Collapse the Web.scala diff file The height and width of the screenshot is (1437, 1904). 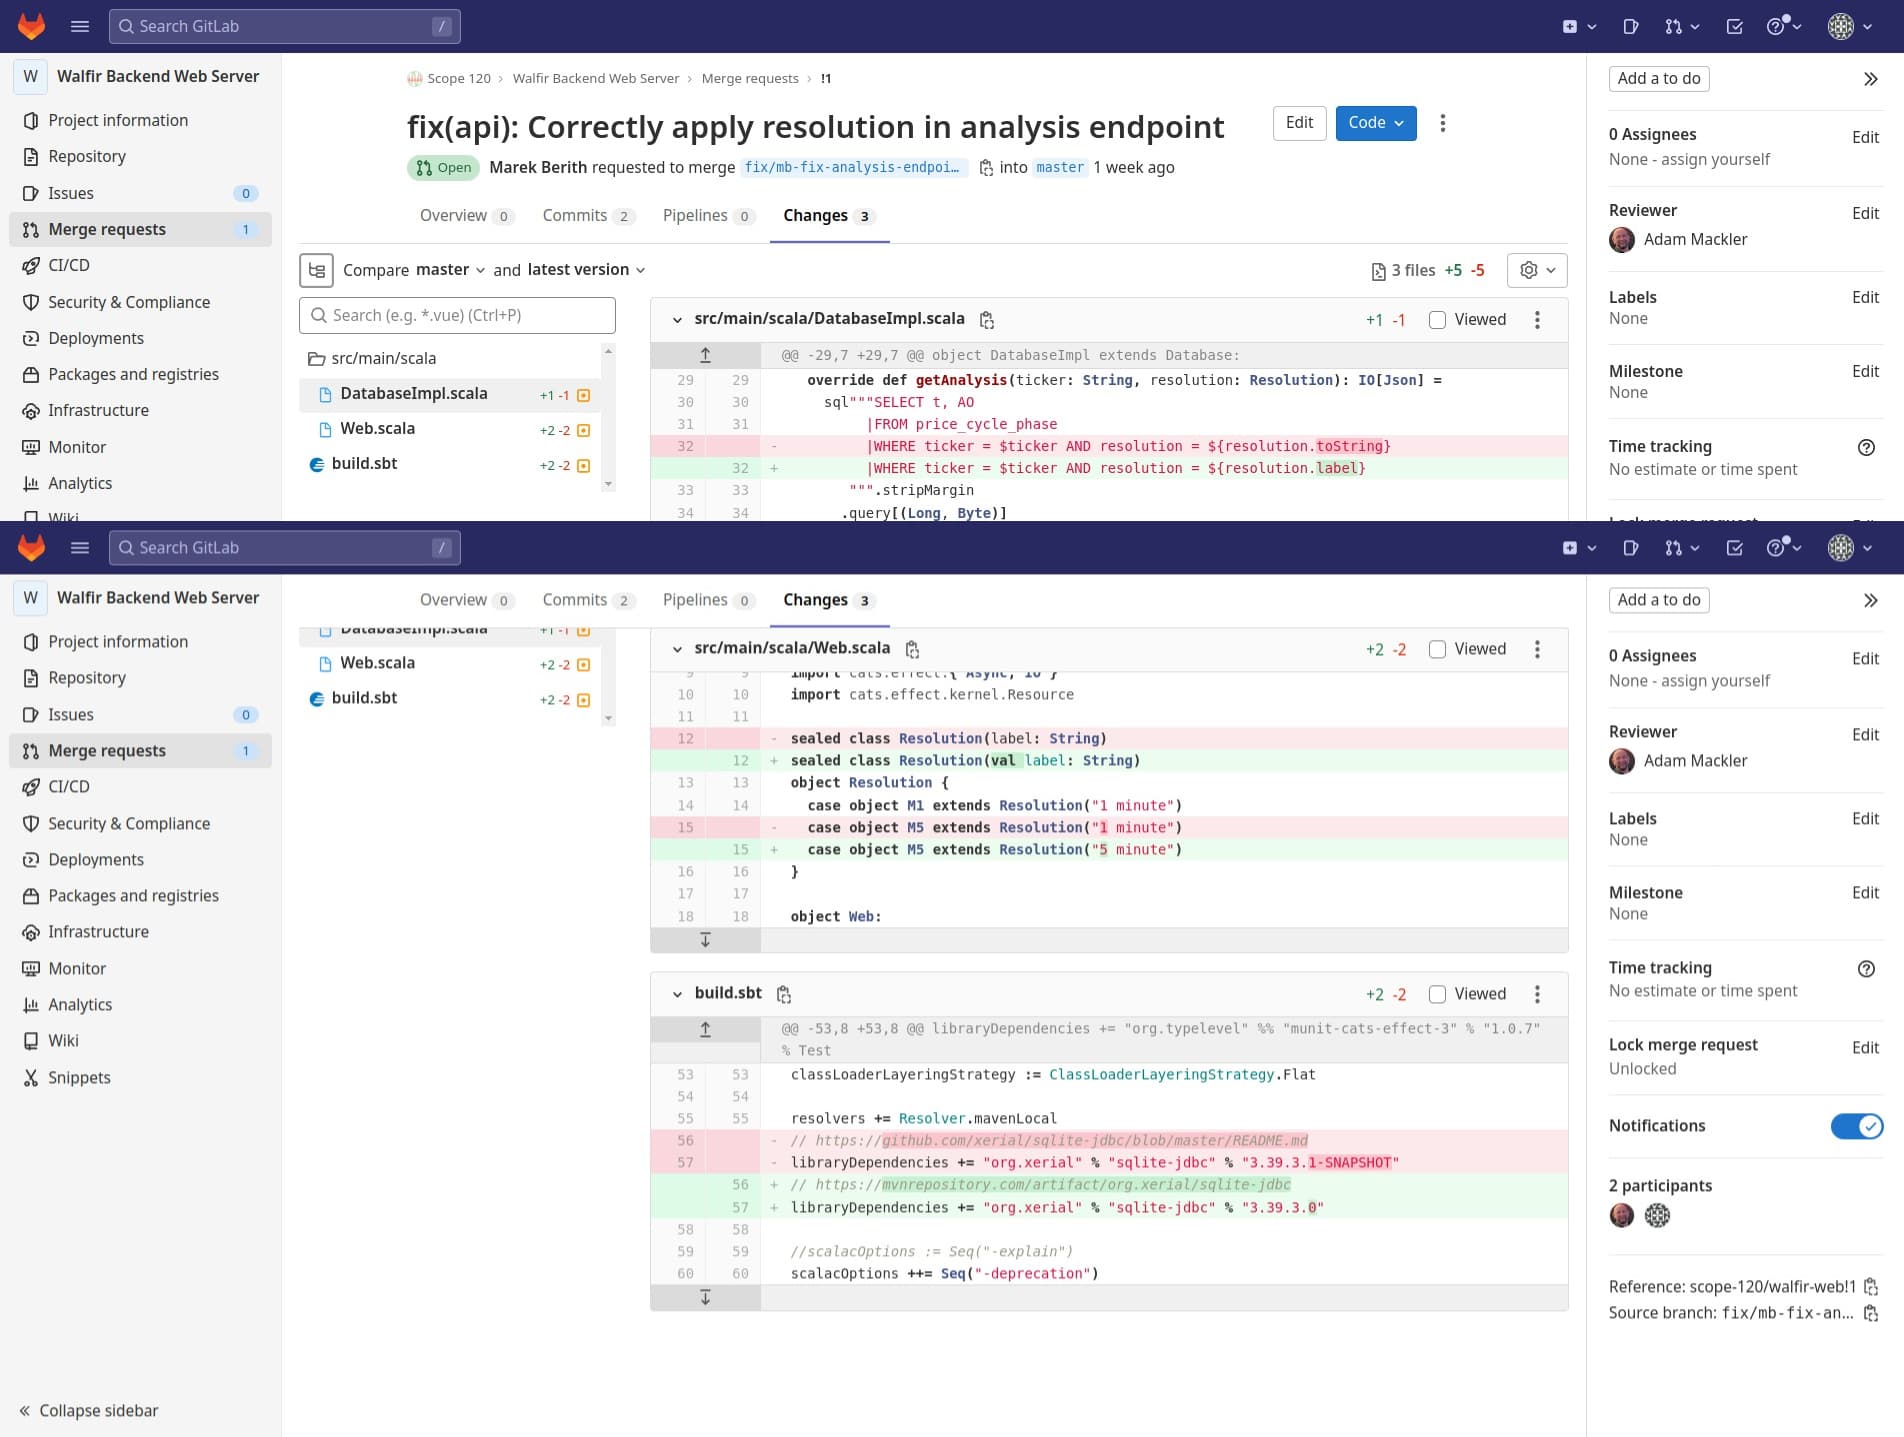coord(677,649)
